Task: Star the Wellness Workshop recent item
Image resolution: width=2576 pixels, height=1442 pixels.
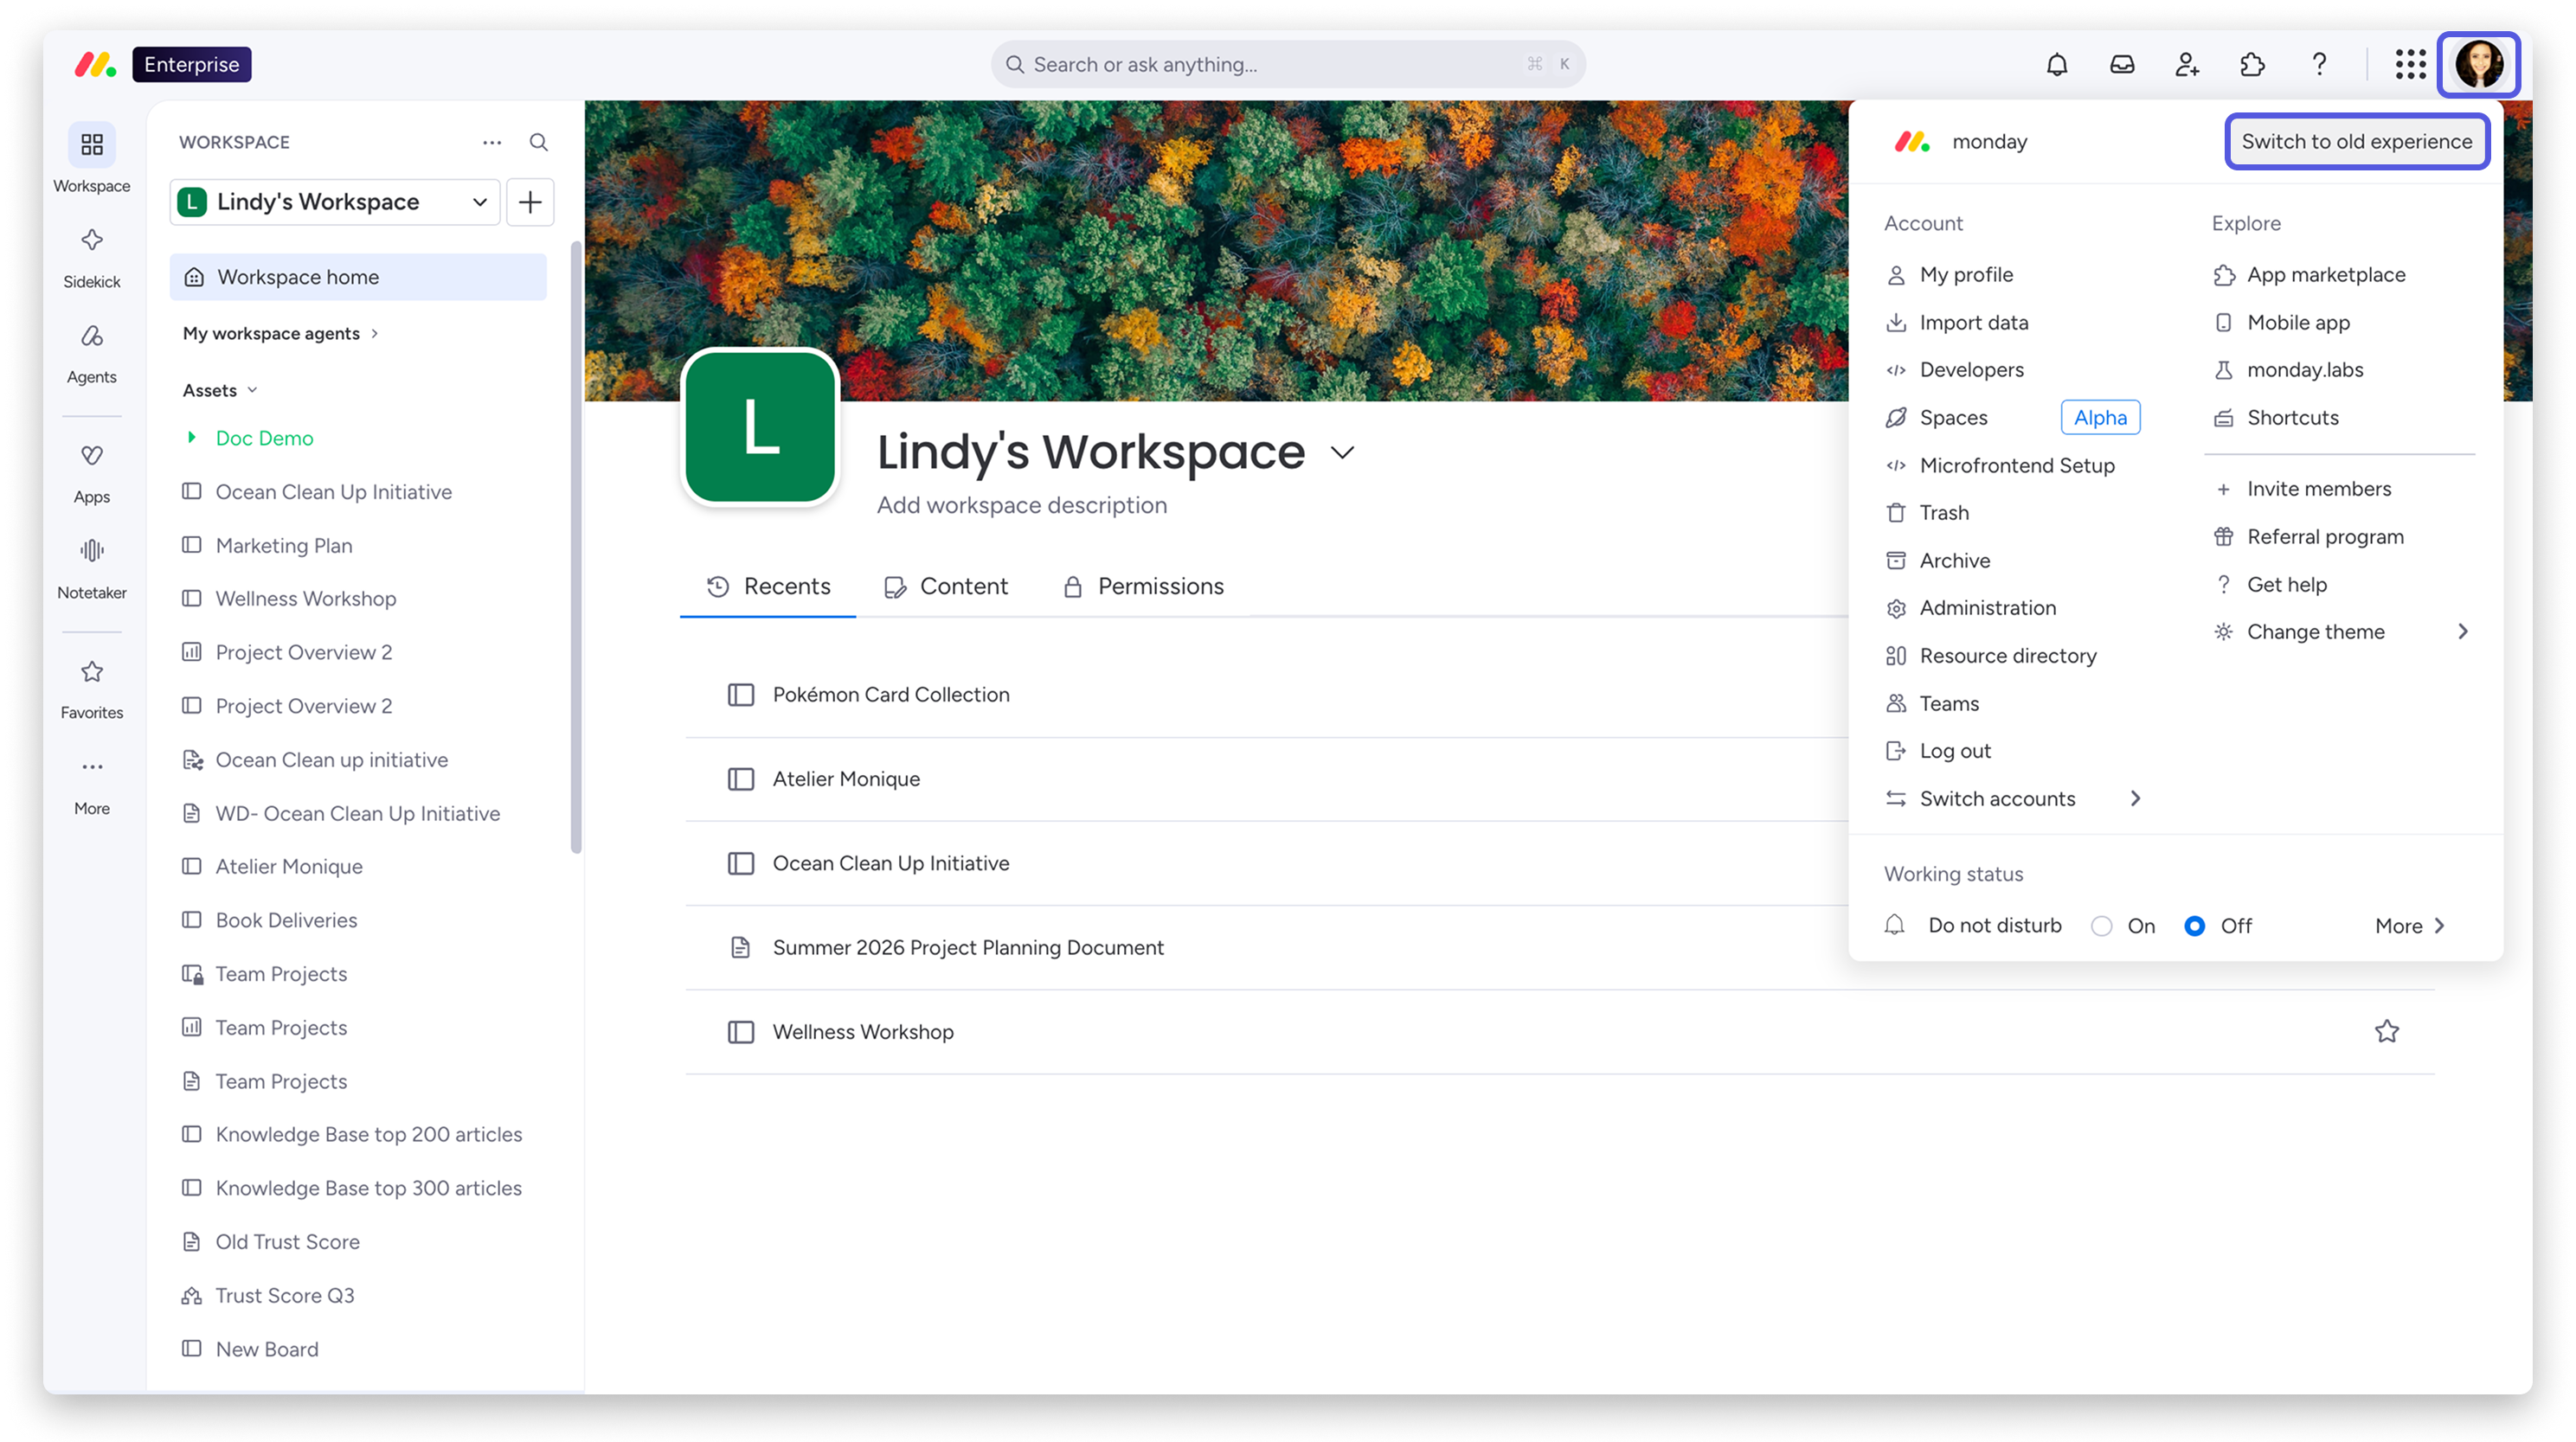Action: [2386, 1031]
